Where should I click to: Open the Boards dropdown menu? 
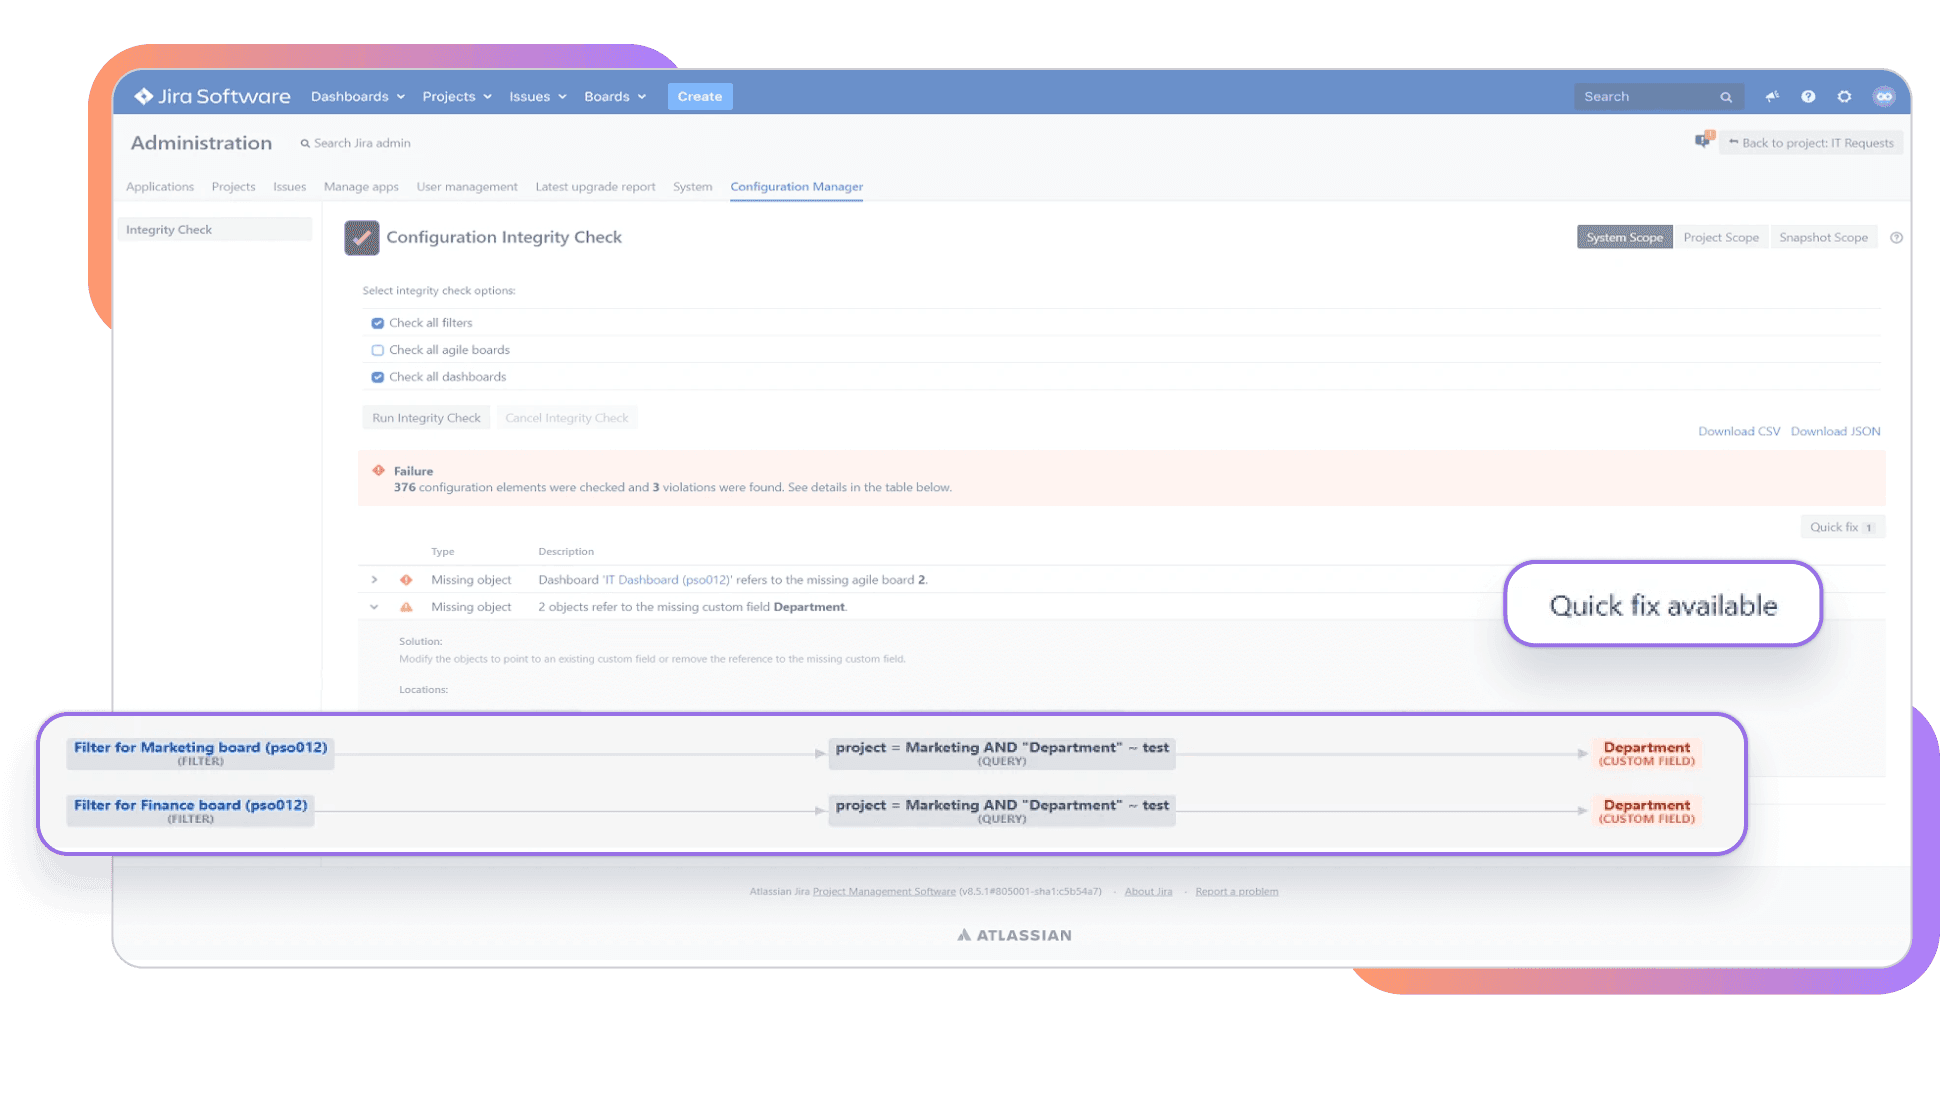[x=615, y=96]
